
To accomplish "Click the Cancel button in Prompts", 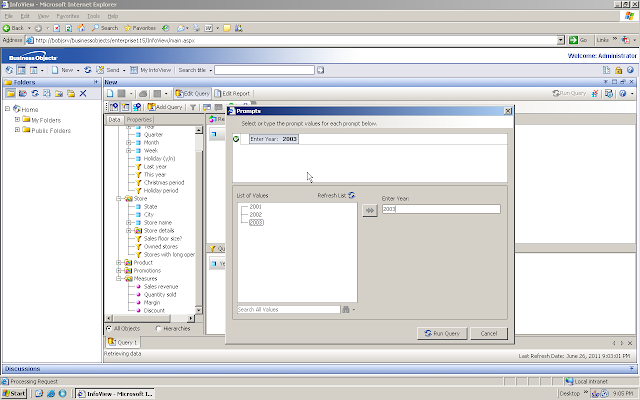I will 489,333.
